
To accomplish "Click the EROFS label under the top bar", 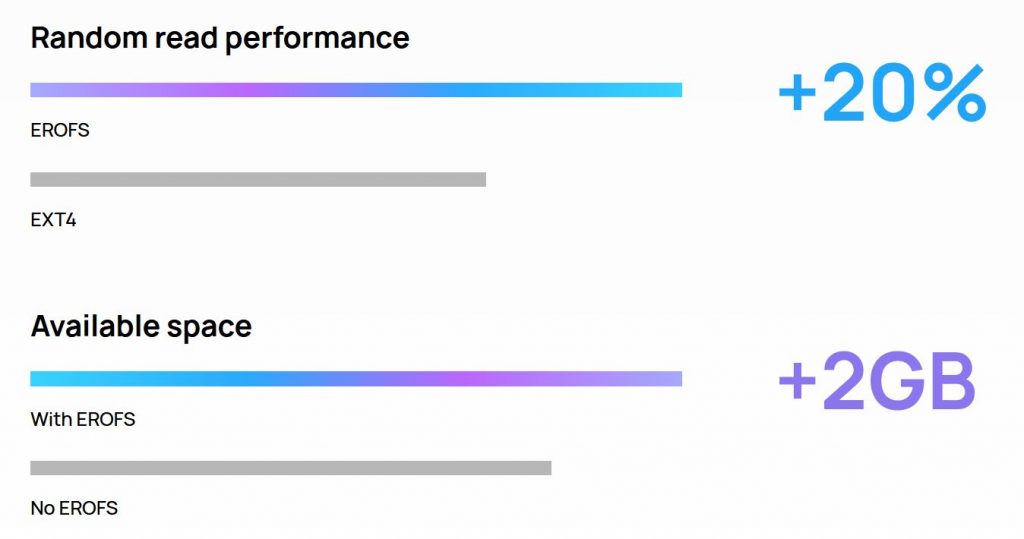I will tap(60, 130).
